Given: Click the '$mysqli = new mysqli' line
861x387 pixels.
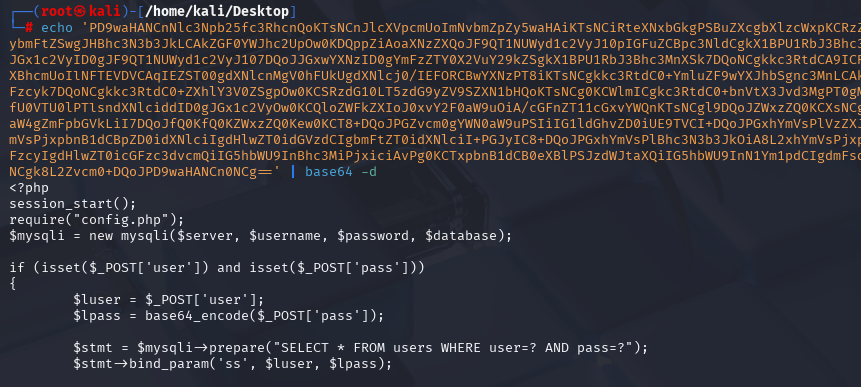Looking at the screenshot, I should click(260, 236).
